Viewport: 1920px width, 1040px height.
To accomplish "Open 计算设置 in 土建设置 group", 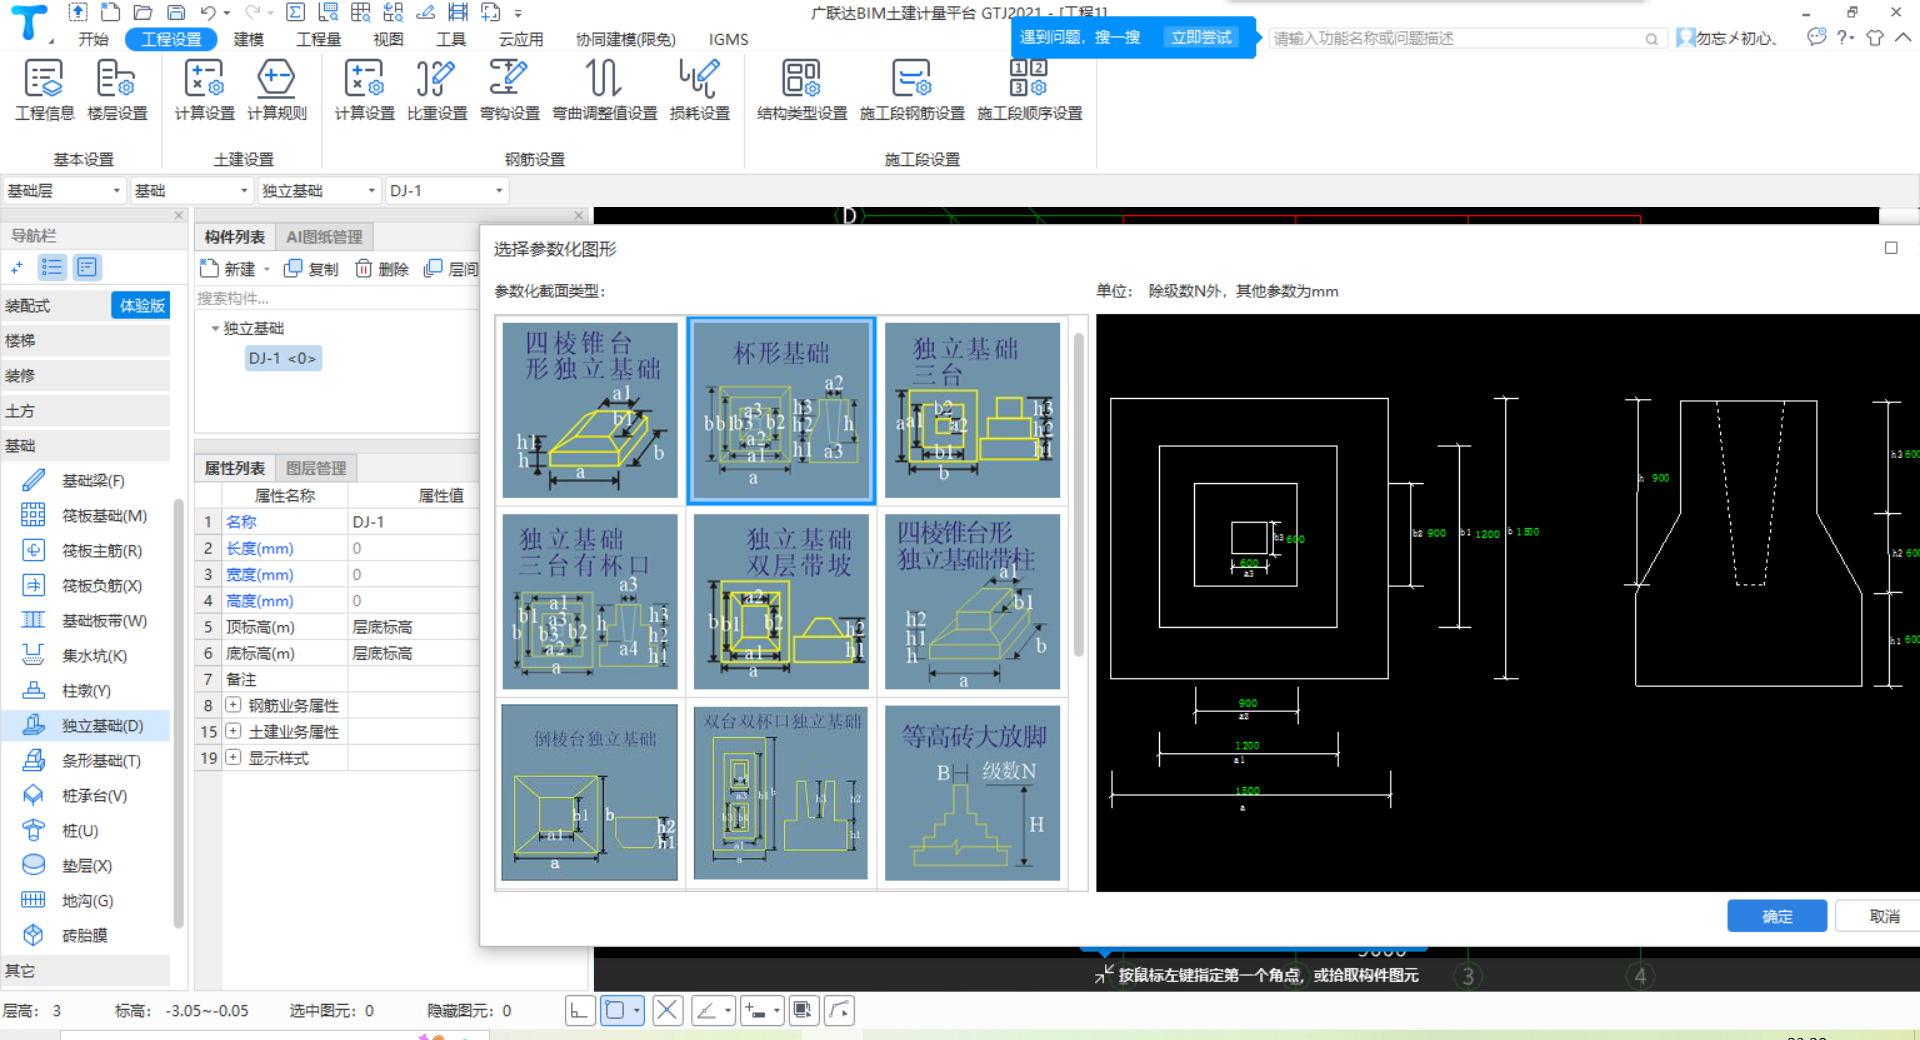I will coord(204,90).
